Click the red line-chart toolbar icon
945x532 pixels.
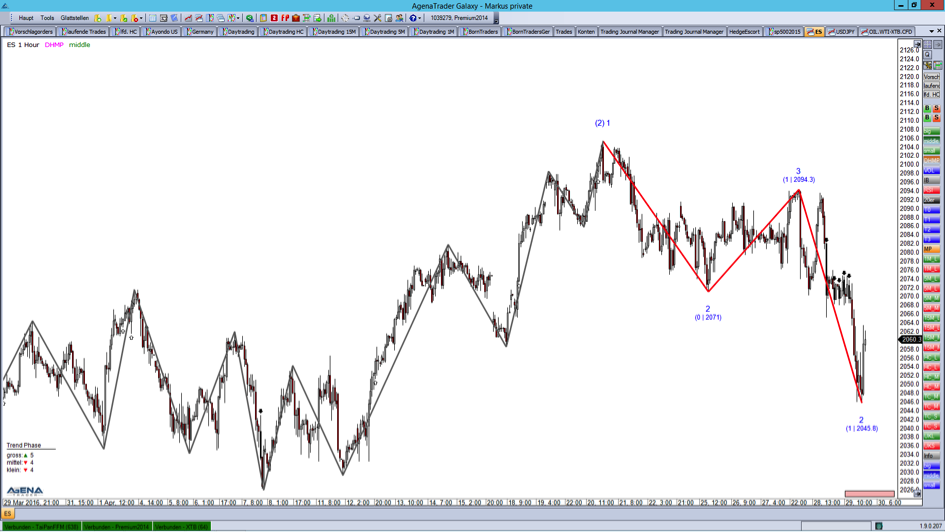point(188,18)
